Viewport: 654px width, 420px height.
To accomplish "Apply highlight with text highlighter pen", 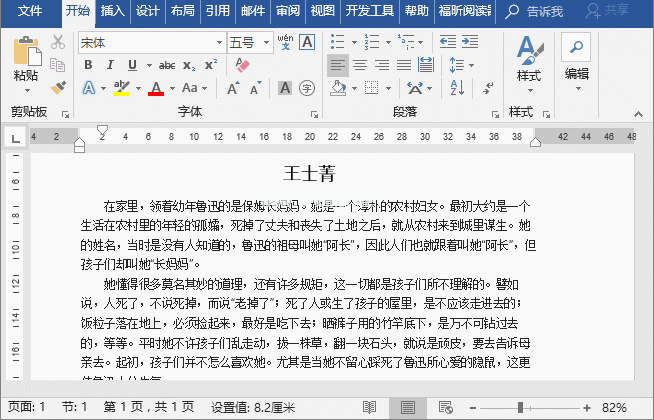I will [122, 88].
